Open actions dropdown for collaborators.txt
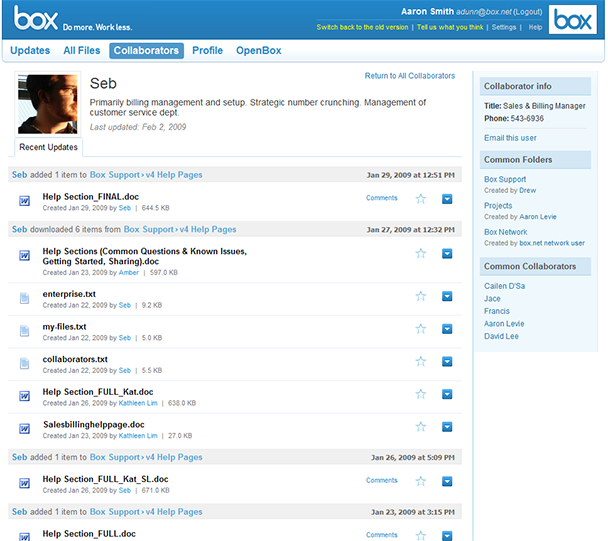The width and height of the screenshot is (608, 541). [447, 361]
